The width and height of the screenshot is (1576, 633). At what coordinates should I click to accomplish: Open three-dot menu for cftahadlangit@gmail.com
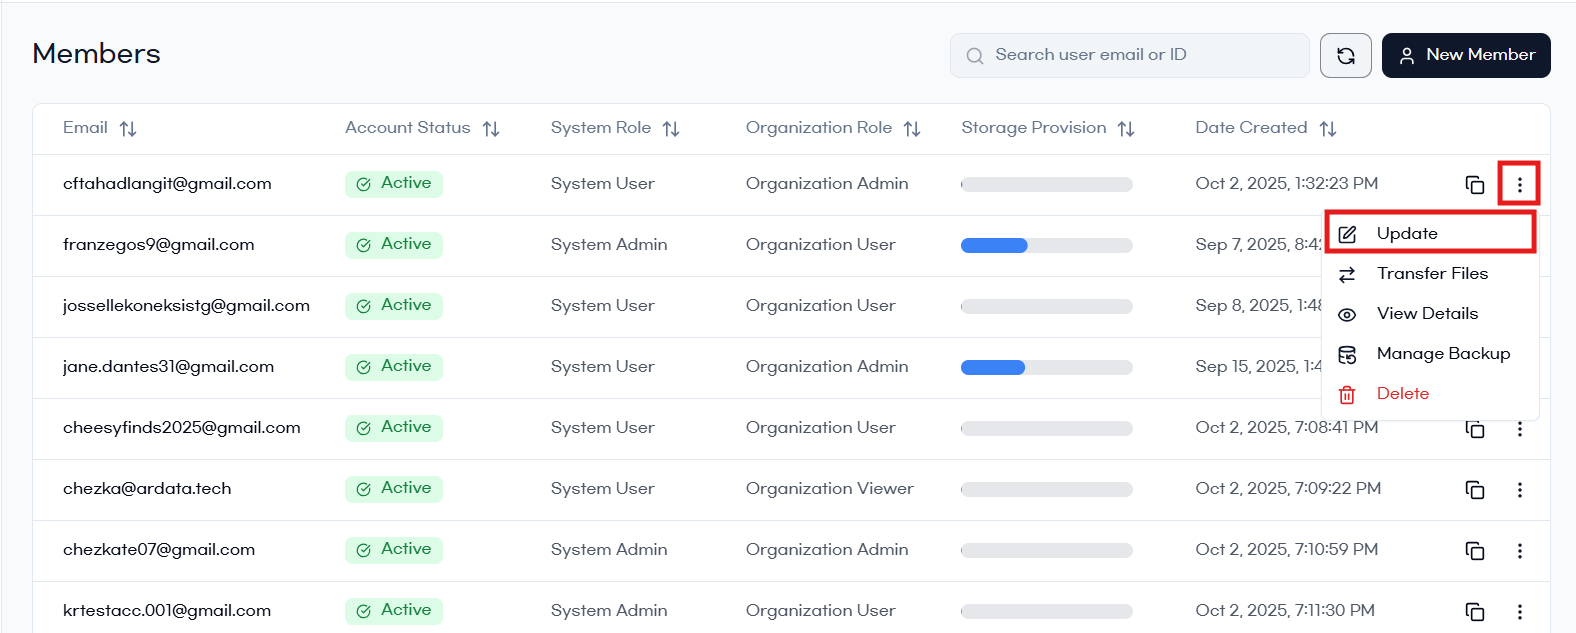[1519, 184]
